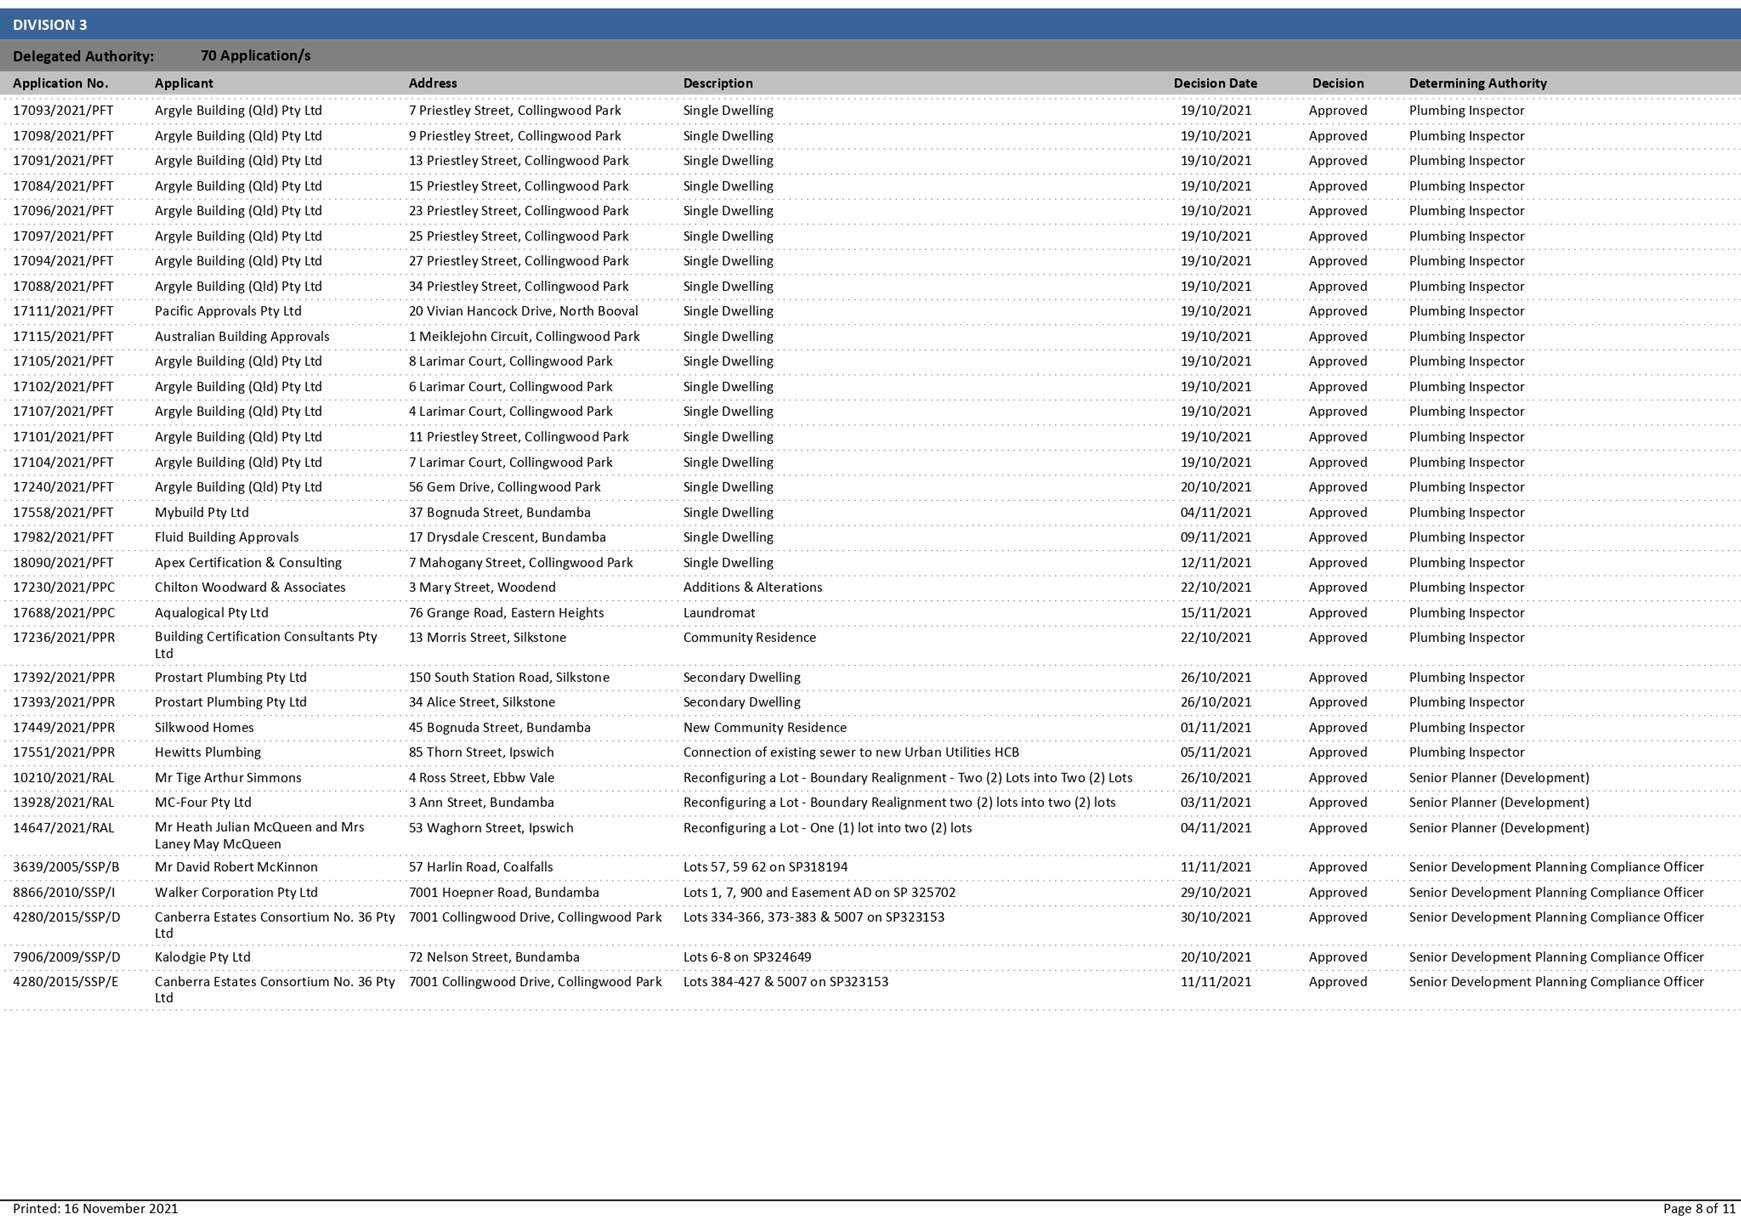
Task: Select application number 17093/2021/PFT
Action: point(63,111)
